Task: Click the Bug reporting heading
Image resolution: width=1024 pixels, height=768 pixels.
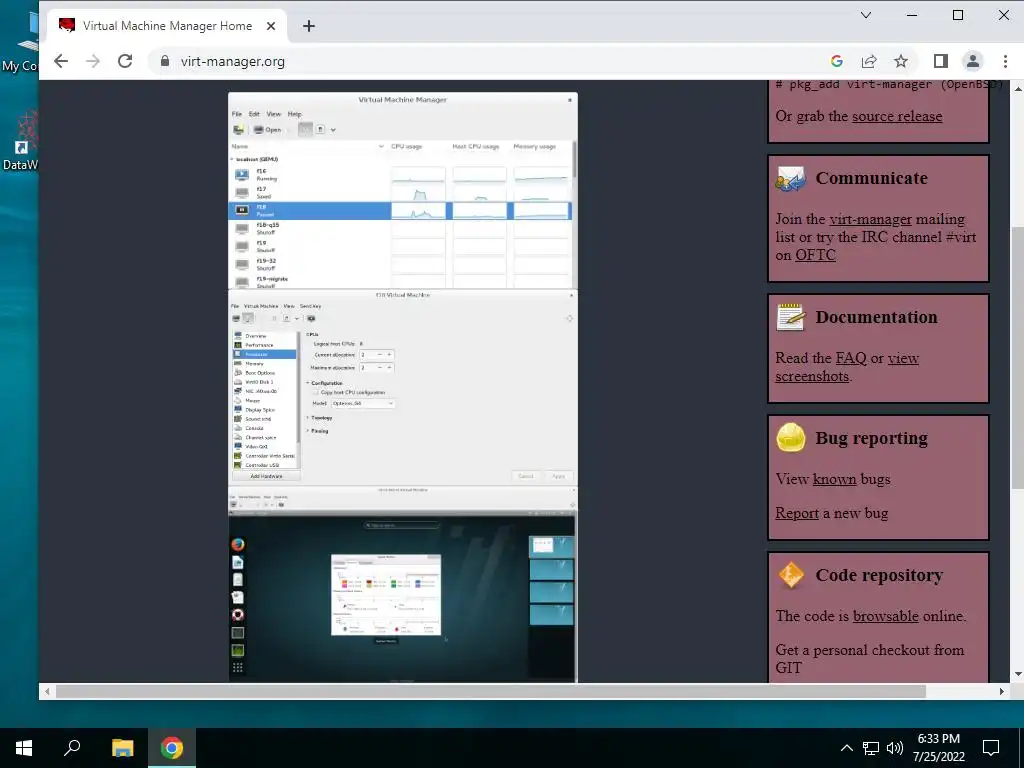Action: pyautogui.click(x=871, y=438)
